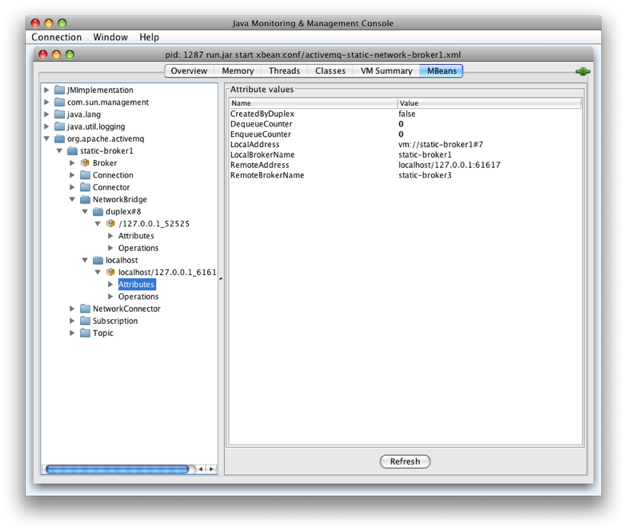Open the Connection menu
Image resolution: width=627 pixels, height=531 pixels.
tap(56, 37)
